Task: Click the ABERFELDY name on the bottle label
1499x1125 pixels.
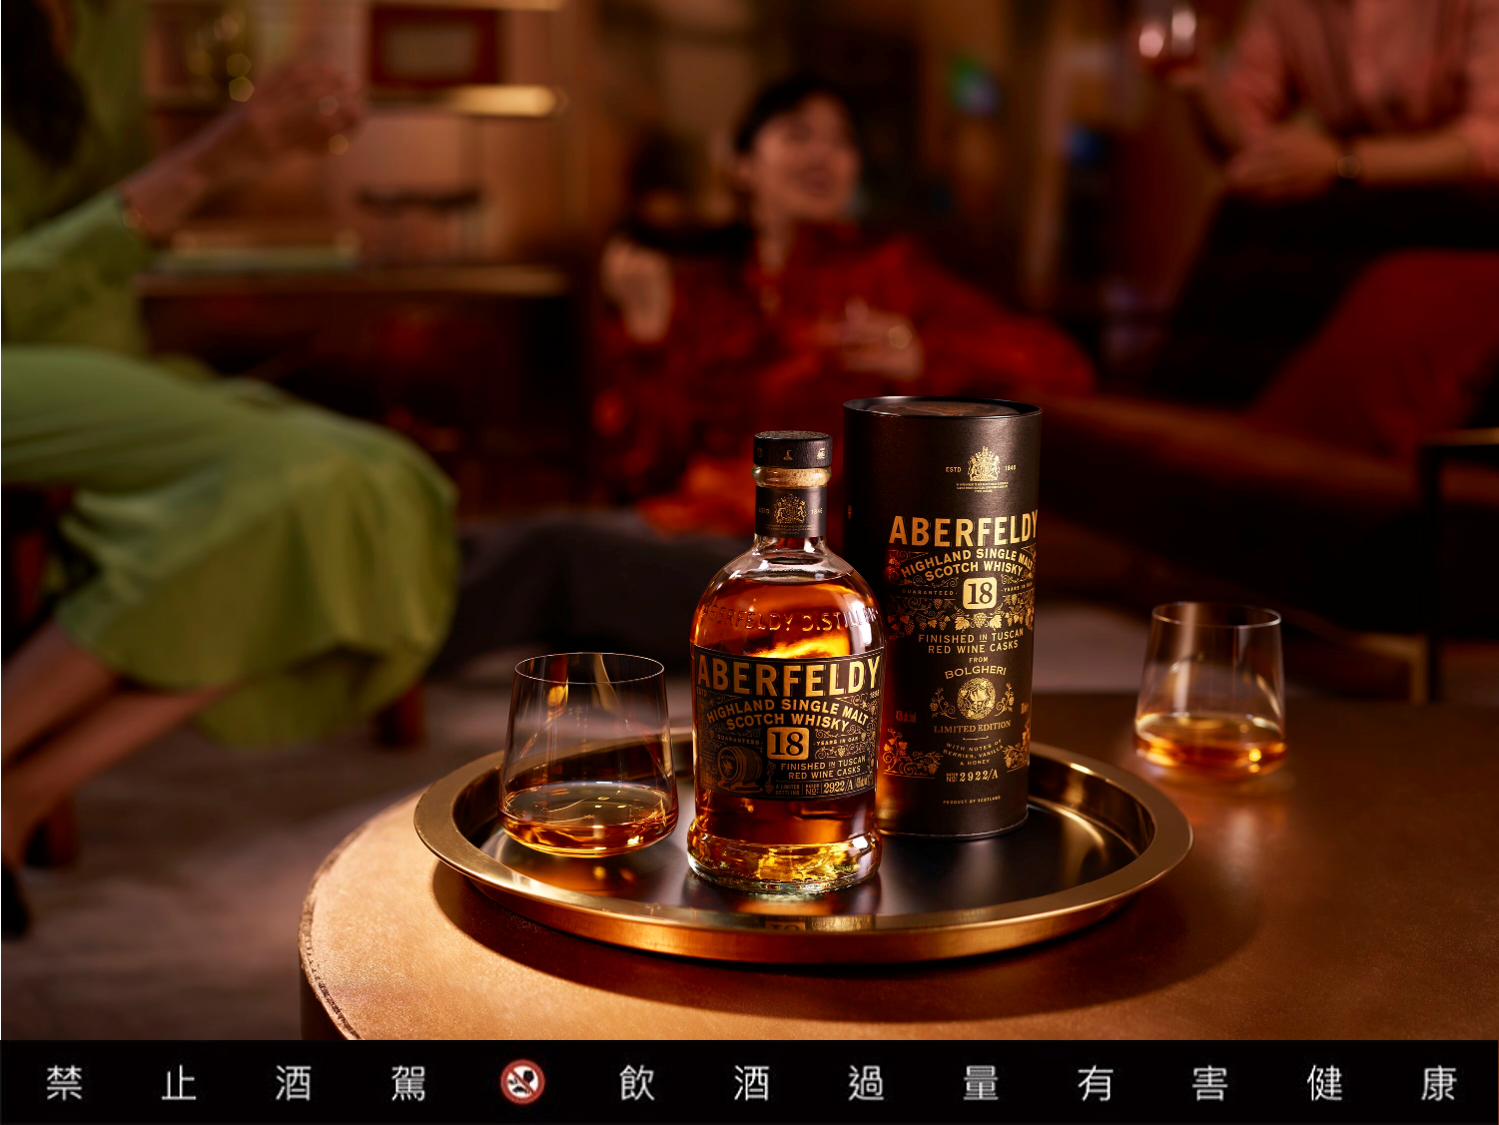Action: click(x=789, y=677)
